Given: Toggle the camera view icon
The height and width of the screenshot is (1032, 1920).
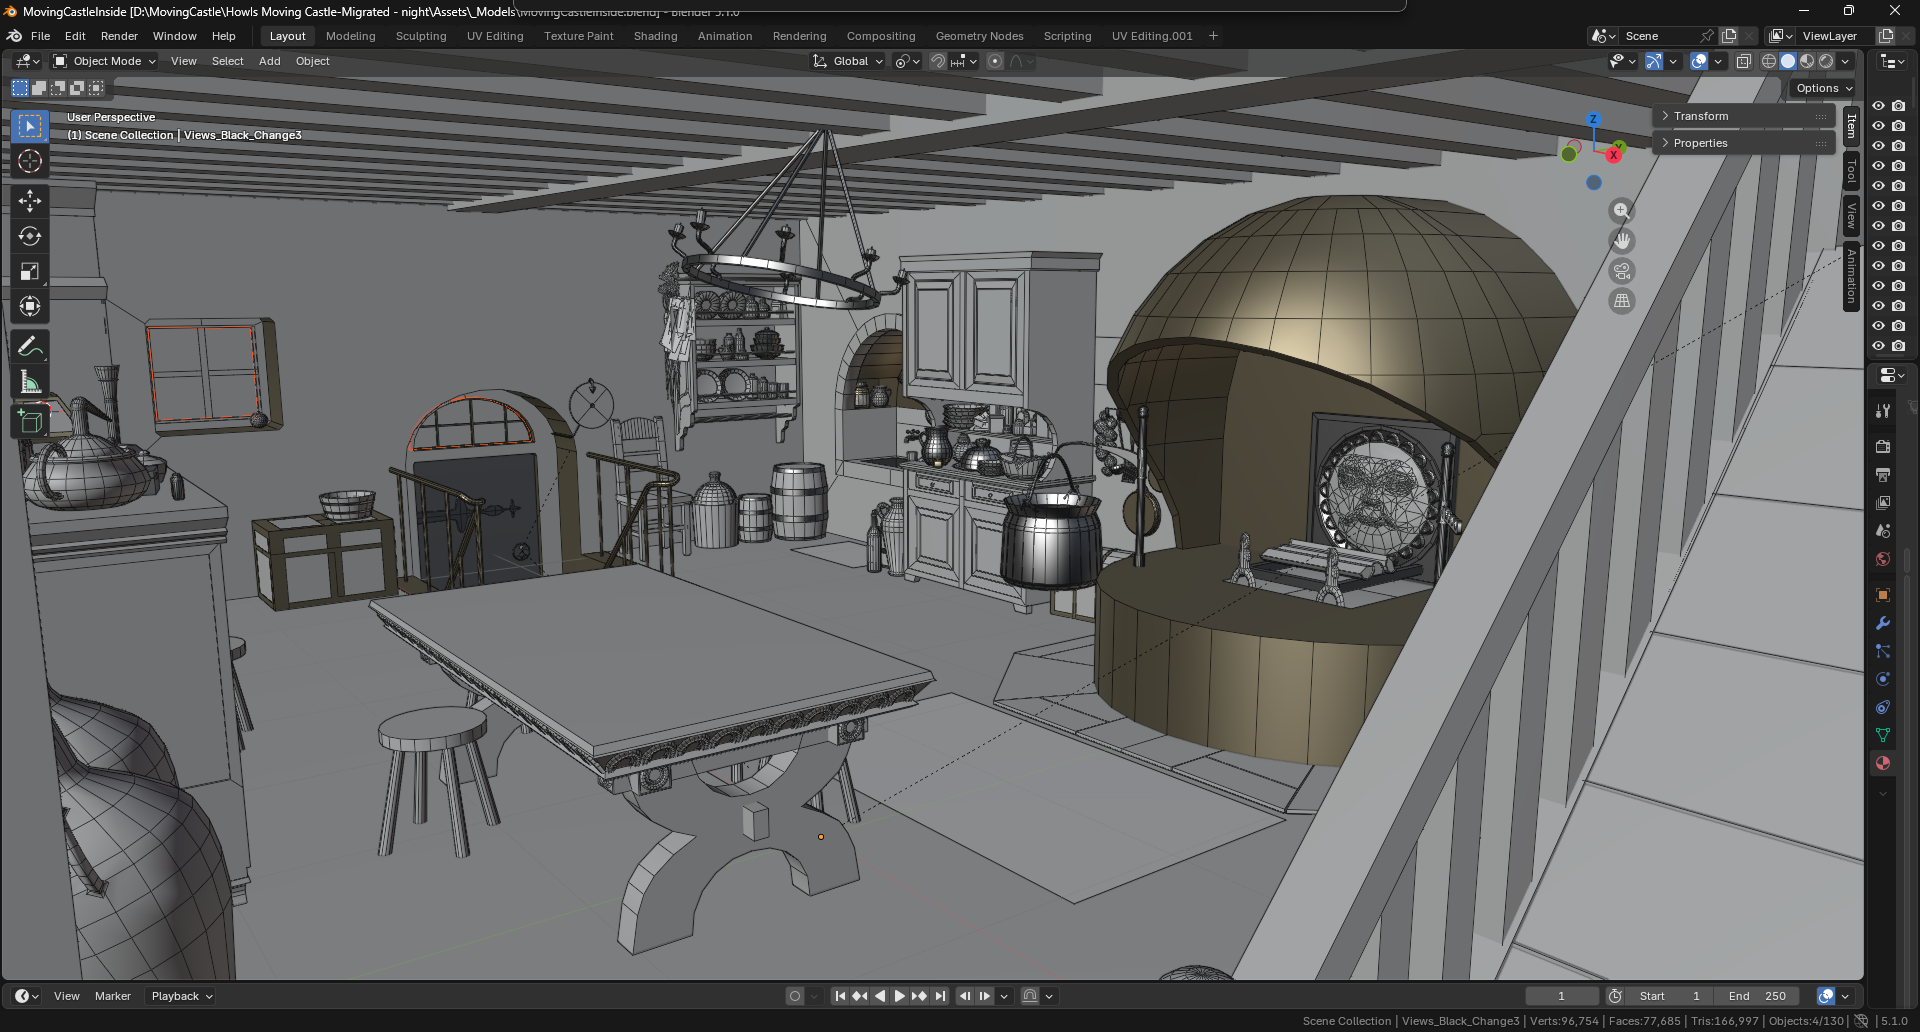Looking at the screenshot, I should pyautogui.click(x=1621, y=271).
